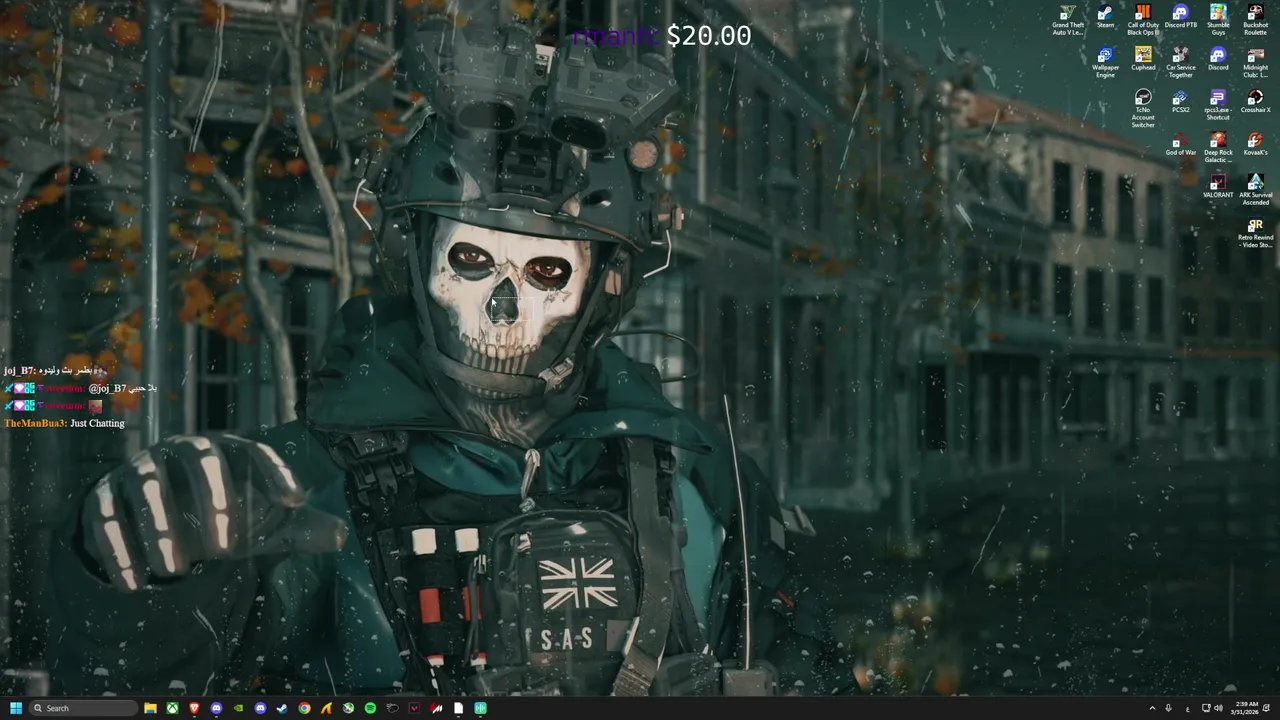1280x720 pixels.
Task: Open Deep Rock Galactic desktop shortcut
Action: coord(1218,148)
